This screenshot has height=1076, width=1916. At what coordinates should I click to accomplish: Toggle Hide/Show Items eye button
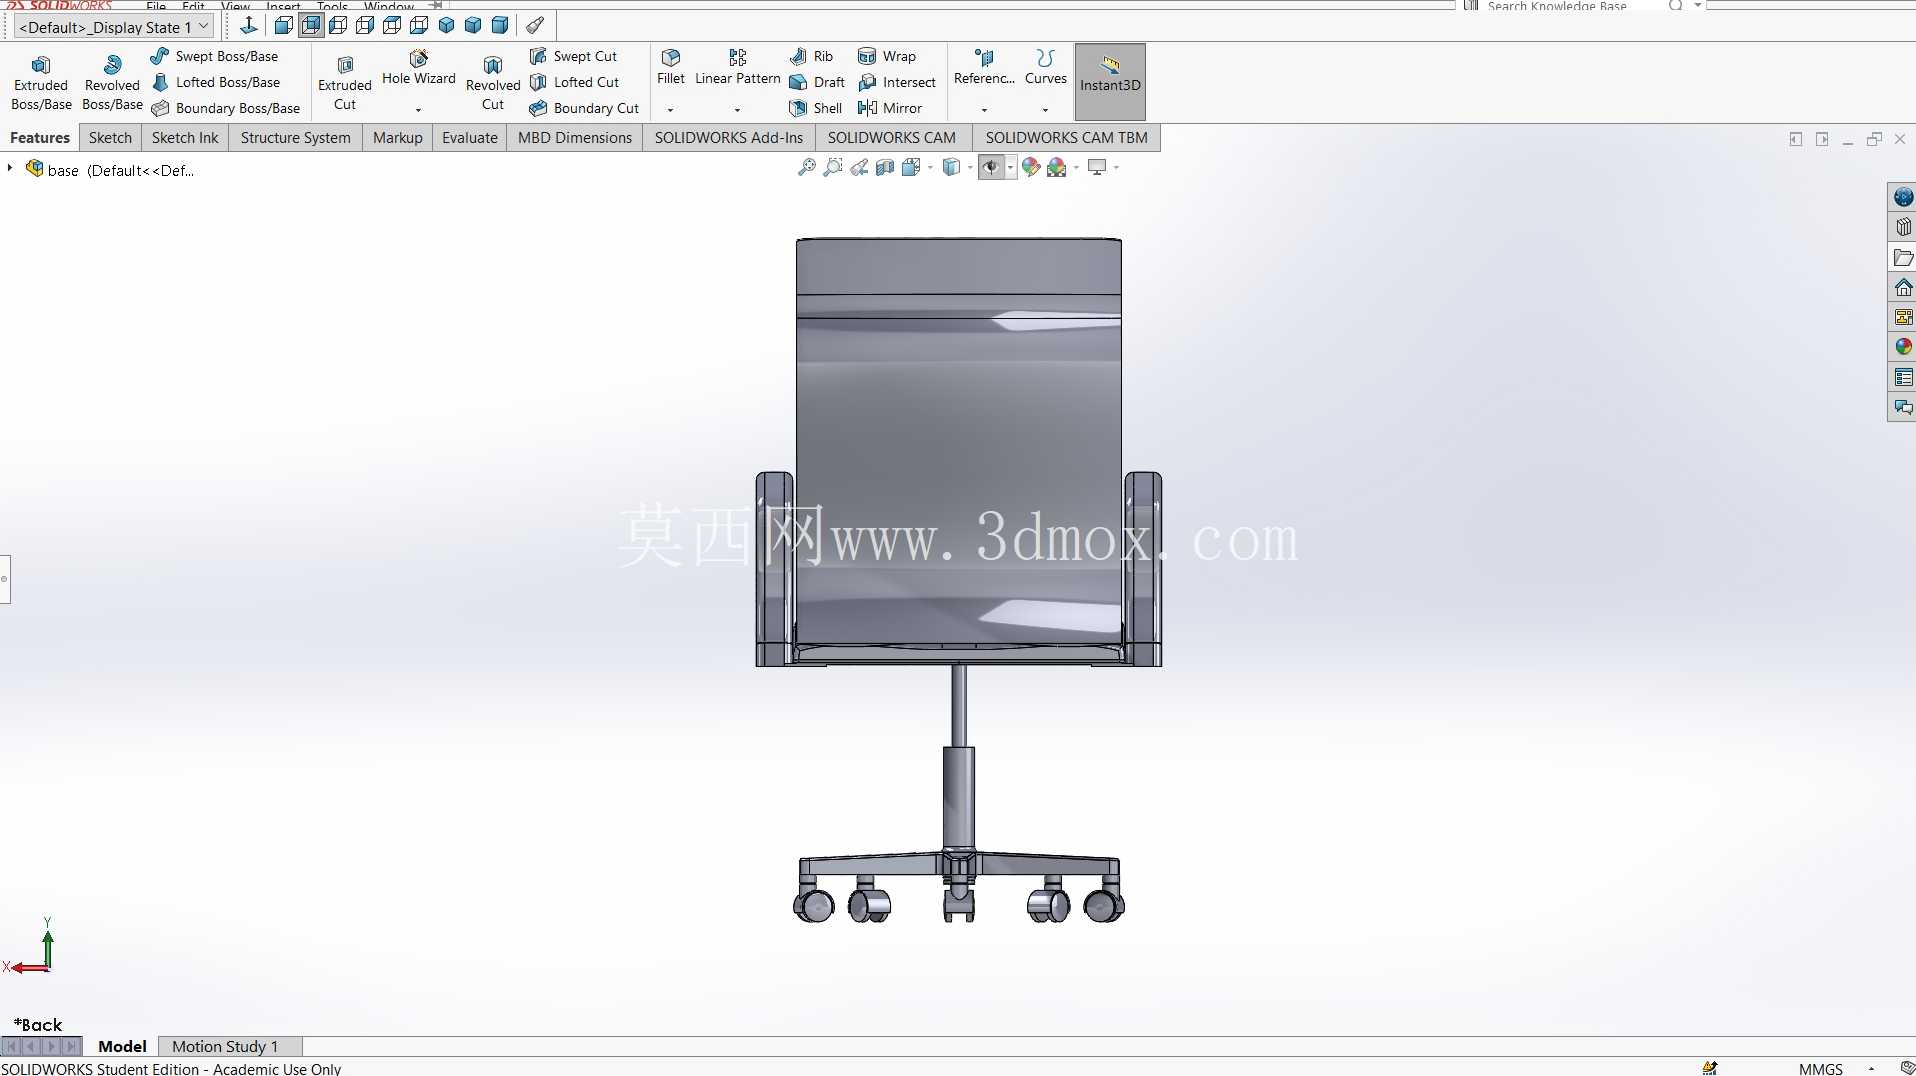991,167
